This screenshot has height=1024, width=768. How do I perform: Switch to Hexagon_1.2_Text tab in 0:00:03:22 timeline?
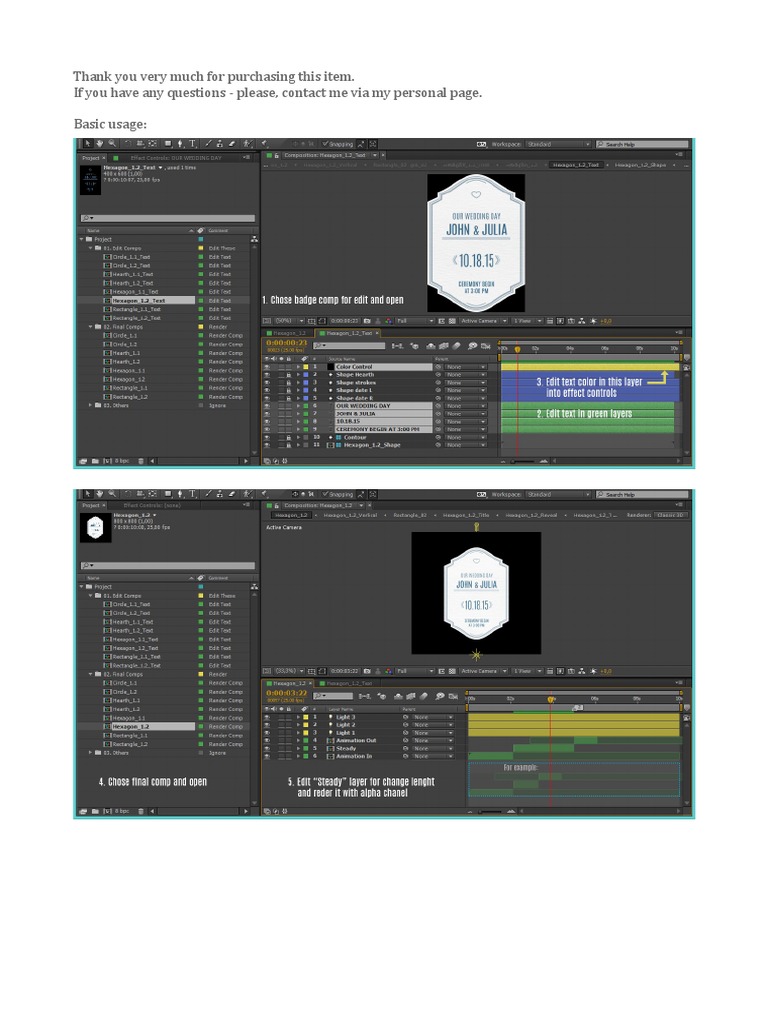pyautogui.click(x=349, y=683)
